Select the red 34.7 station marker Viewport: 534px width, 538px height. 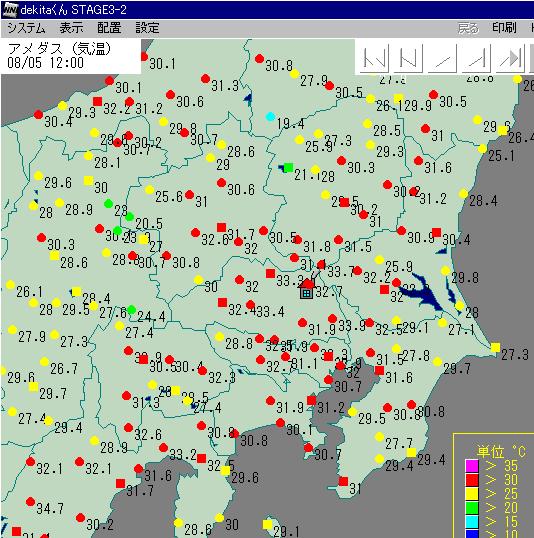[30, 502]
